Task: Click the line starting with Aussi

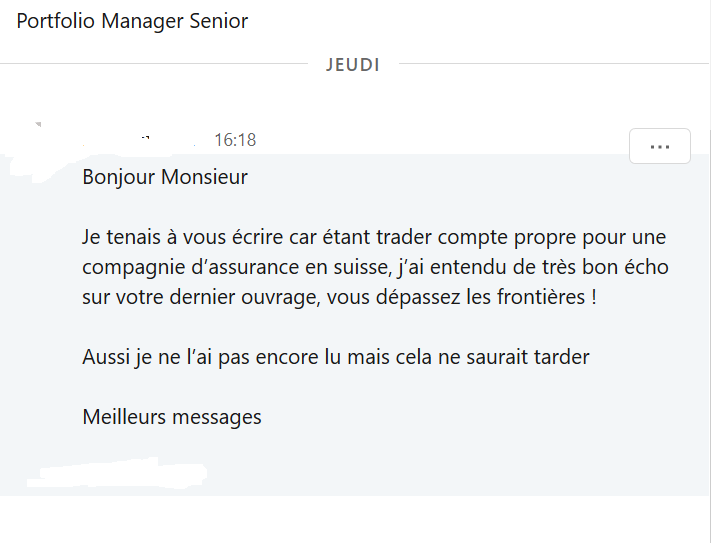Action: click(x=336, y=357)
